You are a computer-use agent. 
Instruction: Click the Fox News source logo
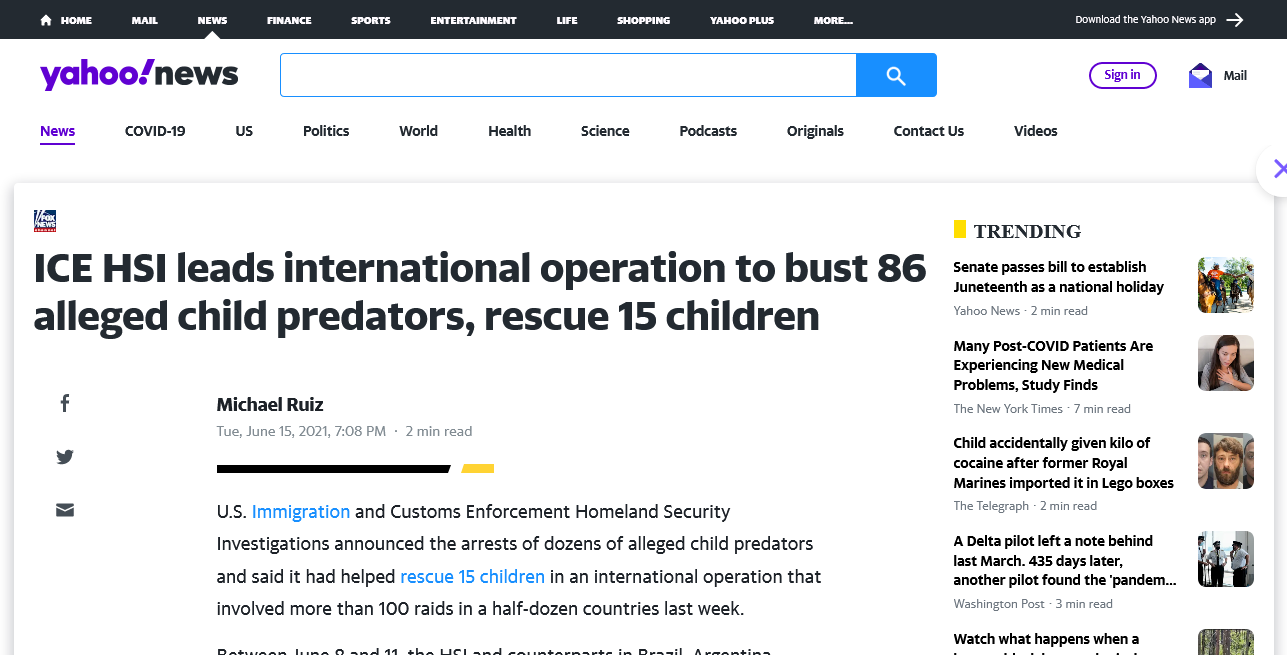[x=45, y=221]
